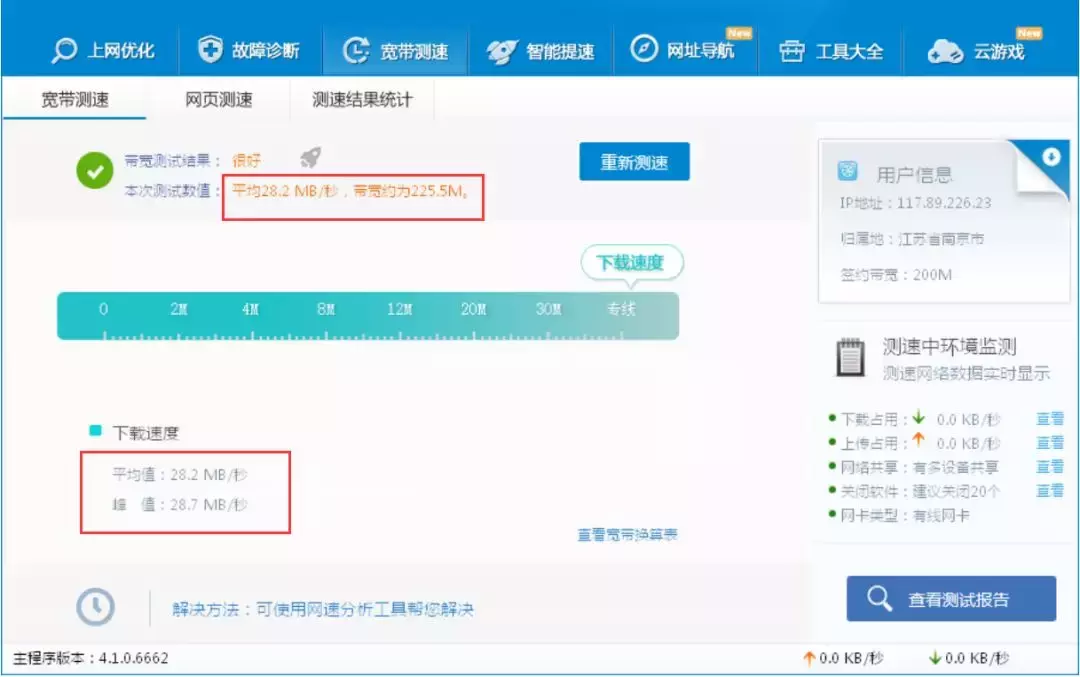Open the 测速结果统计 tab
Image resolution: width=1080 pixels, height=677 pixels.
(x=362, y=99)
